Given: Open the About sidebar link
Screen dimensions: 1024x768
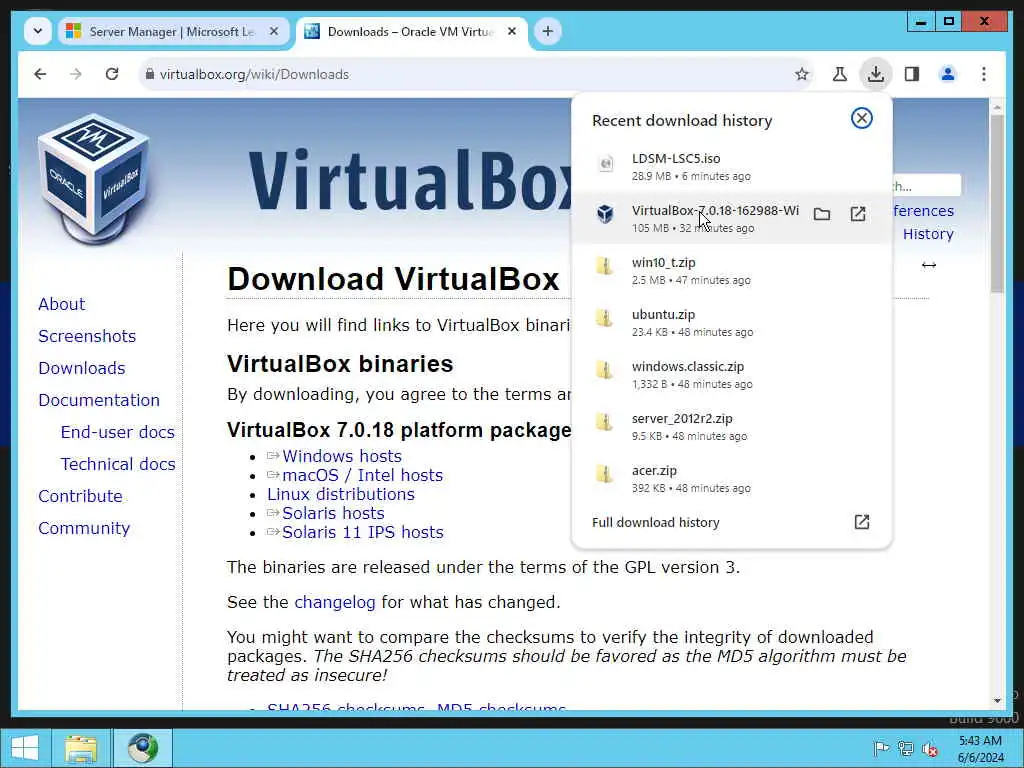Looking at the screenshot, I should pyautogui.click(x=61, y=304).
